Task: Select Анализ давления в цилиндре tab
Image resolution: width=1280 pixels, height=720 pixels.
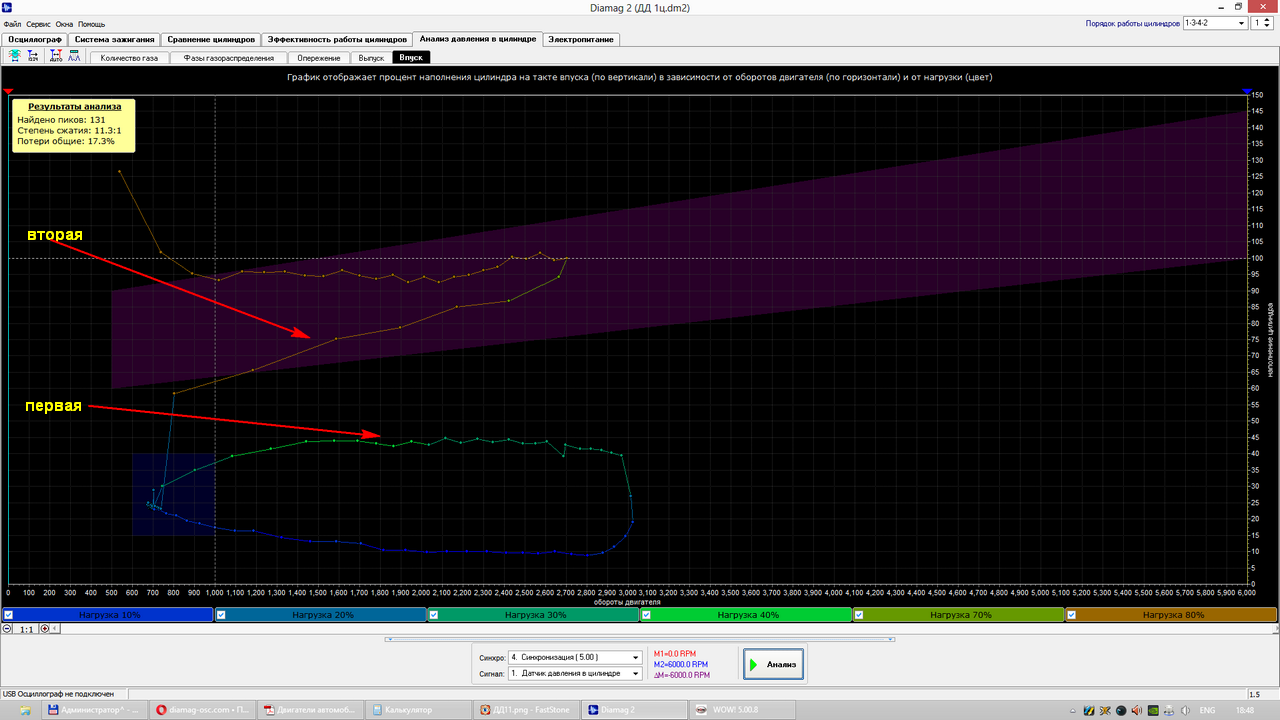Action: (477, 38)
